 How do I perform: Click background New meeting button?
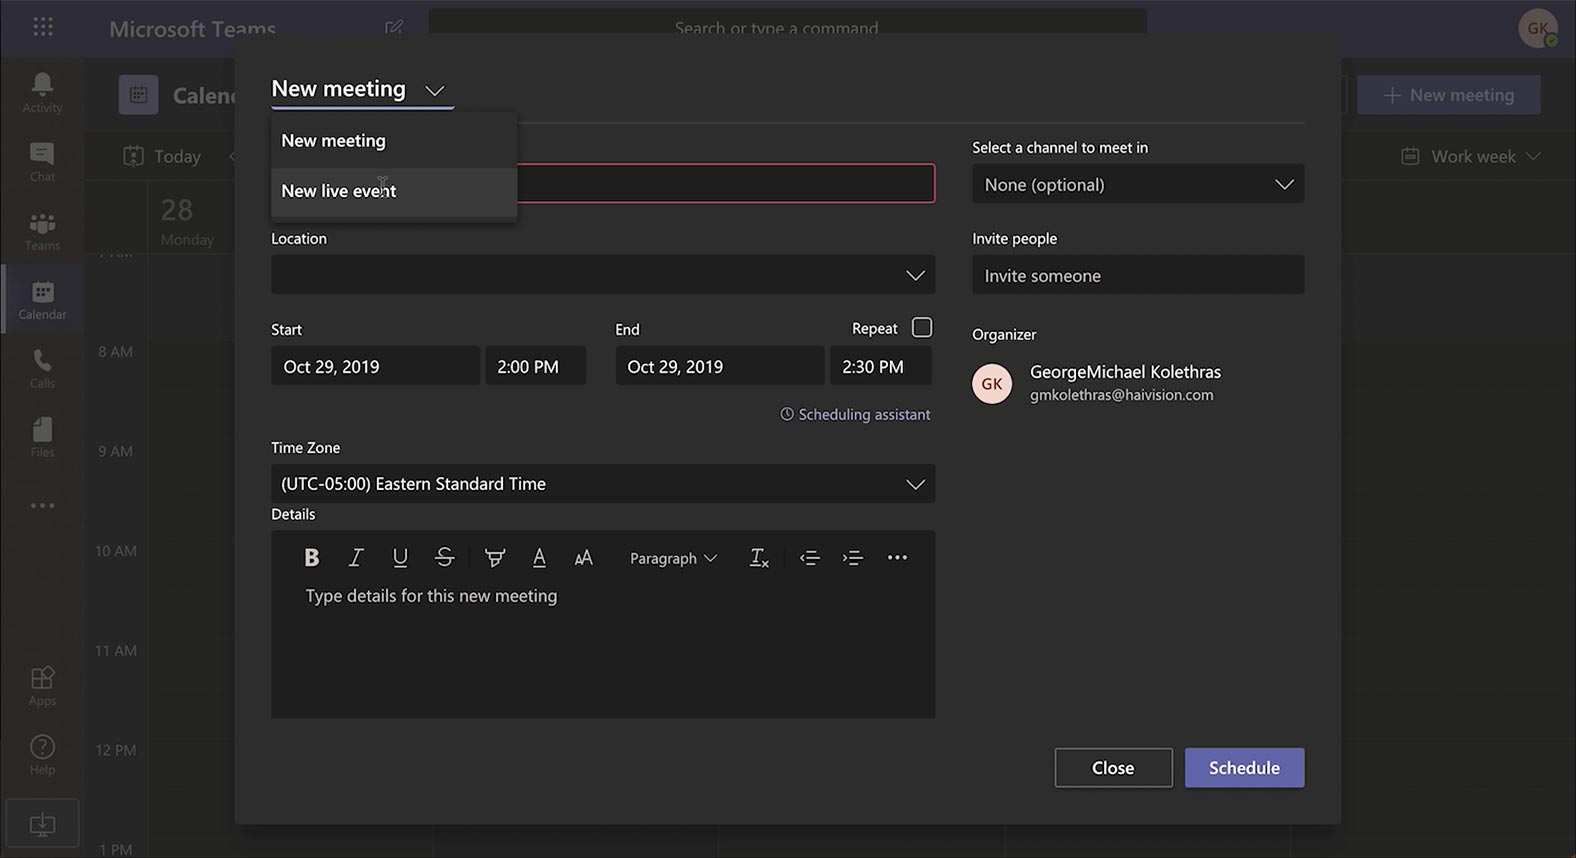click(1448, 95)
